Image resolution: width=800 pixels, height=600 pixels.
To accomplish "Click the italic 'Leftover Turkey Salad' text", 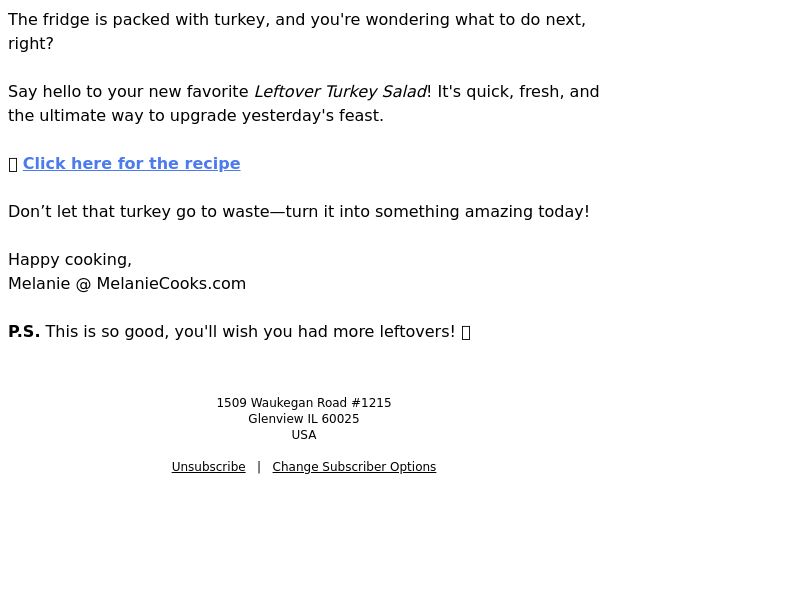I will pyautogui.click(x=340, y=92).
